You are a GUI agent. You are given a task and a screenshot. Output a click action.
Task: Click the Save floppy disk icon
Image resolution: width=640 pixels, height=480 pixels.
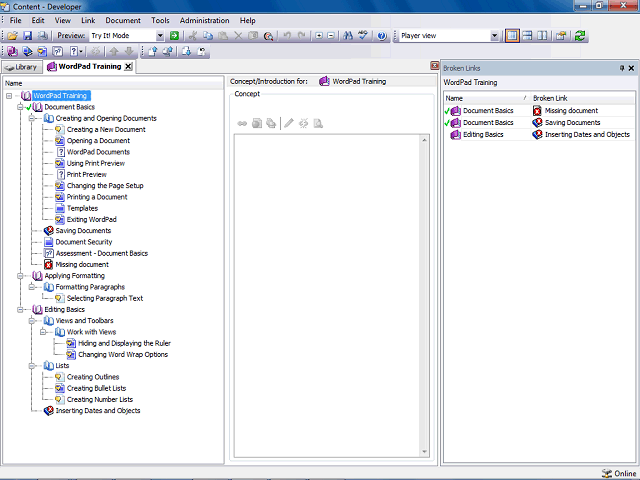pyautogui.click(x=27, y=36)
